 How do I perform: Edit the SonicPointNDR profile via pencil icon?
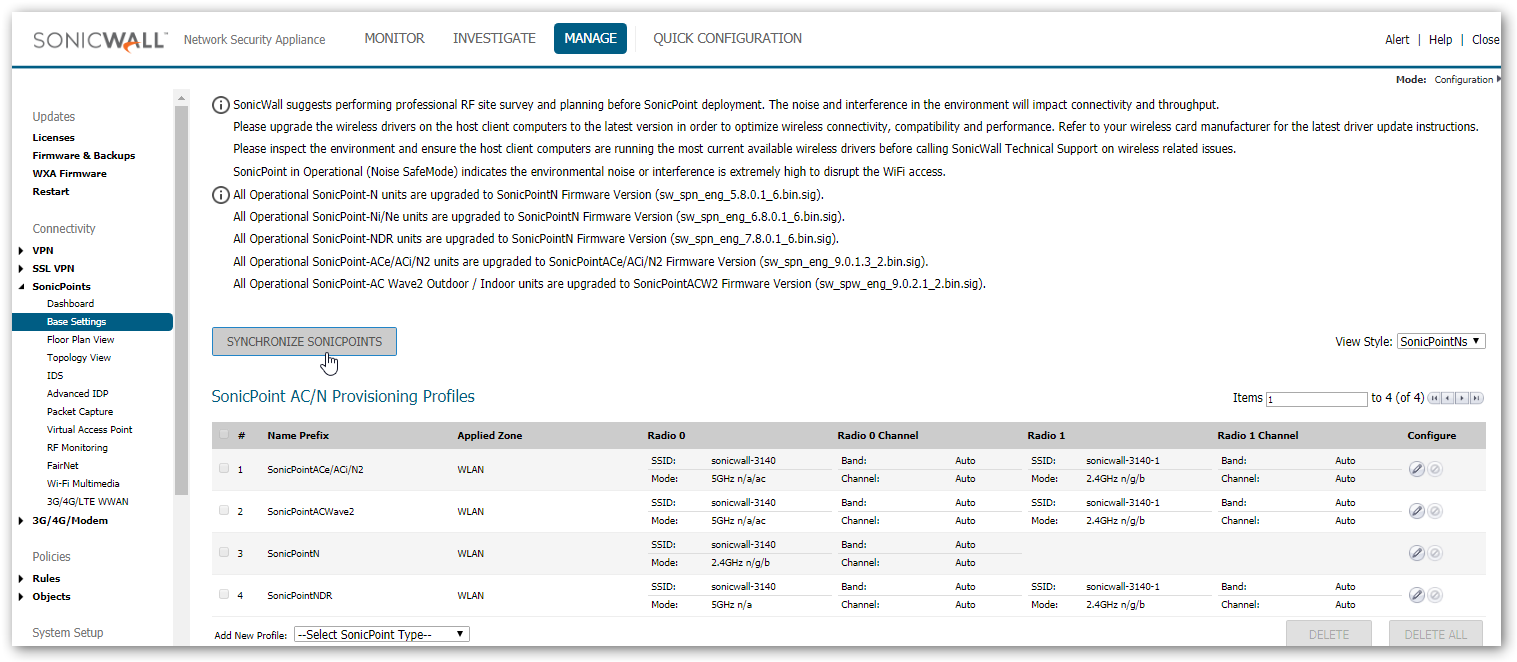[1416, 595]
